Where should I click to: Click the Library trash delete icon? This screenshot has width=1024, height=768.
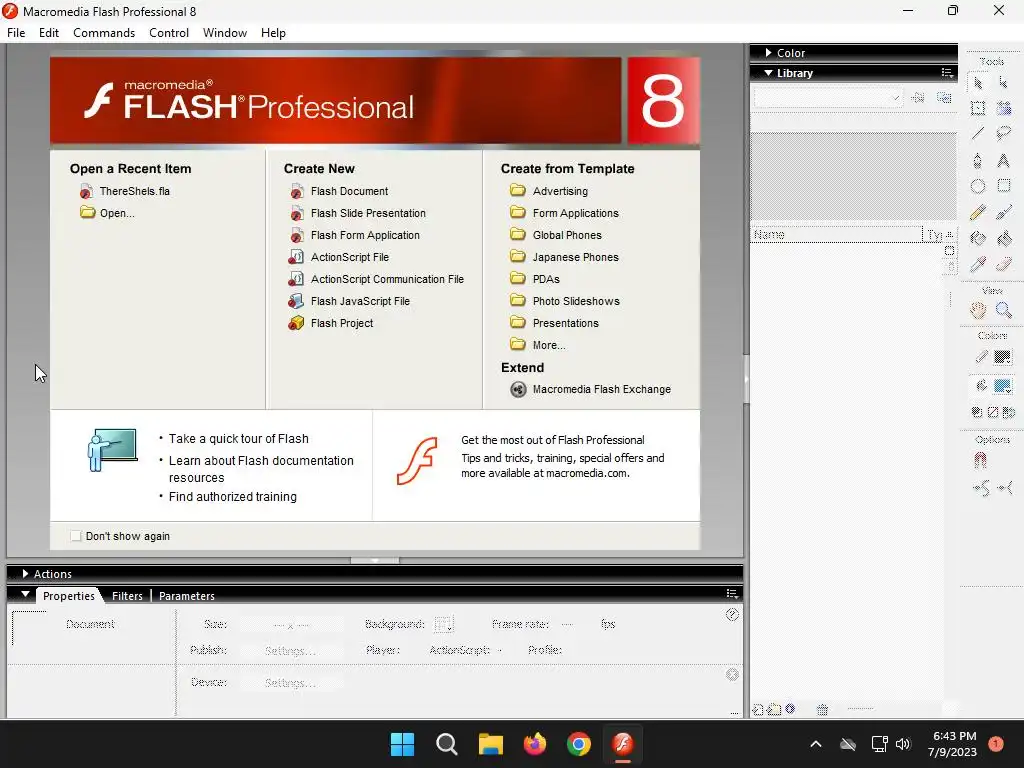click(x=822, y=709)
